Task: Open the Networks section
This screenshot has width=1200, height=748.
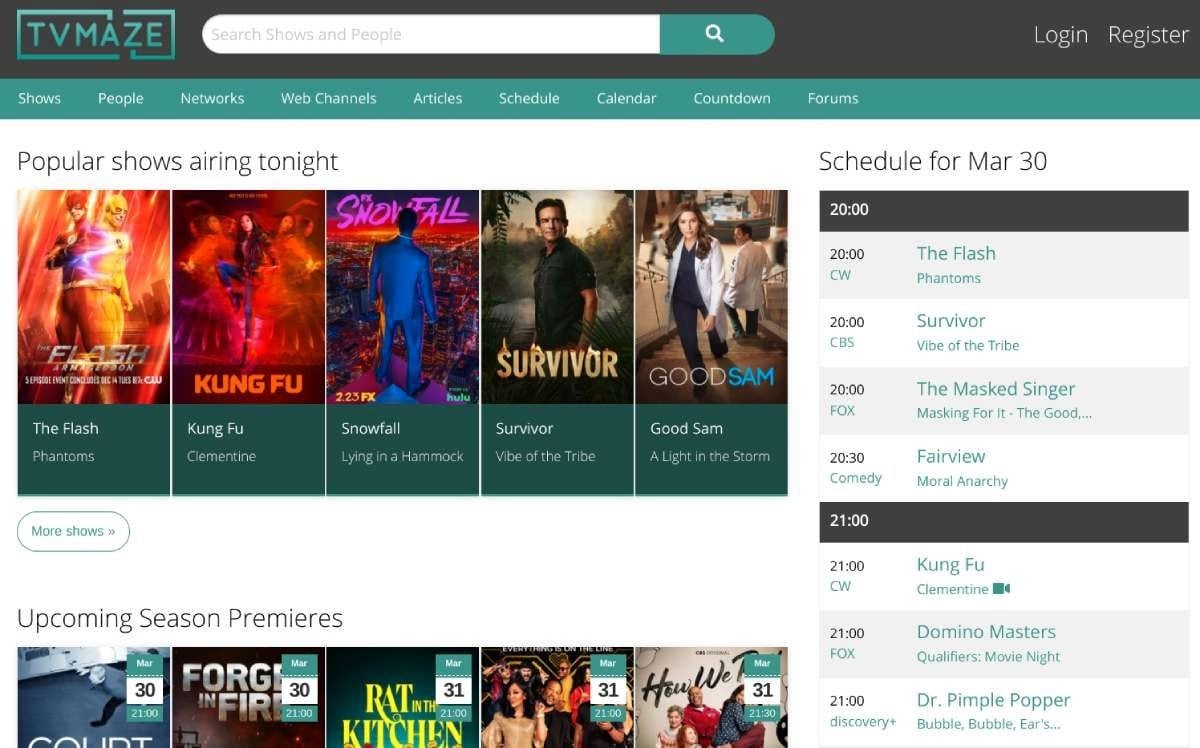Action: 212,98
